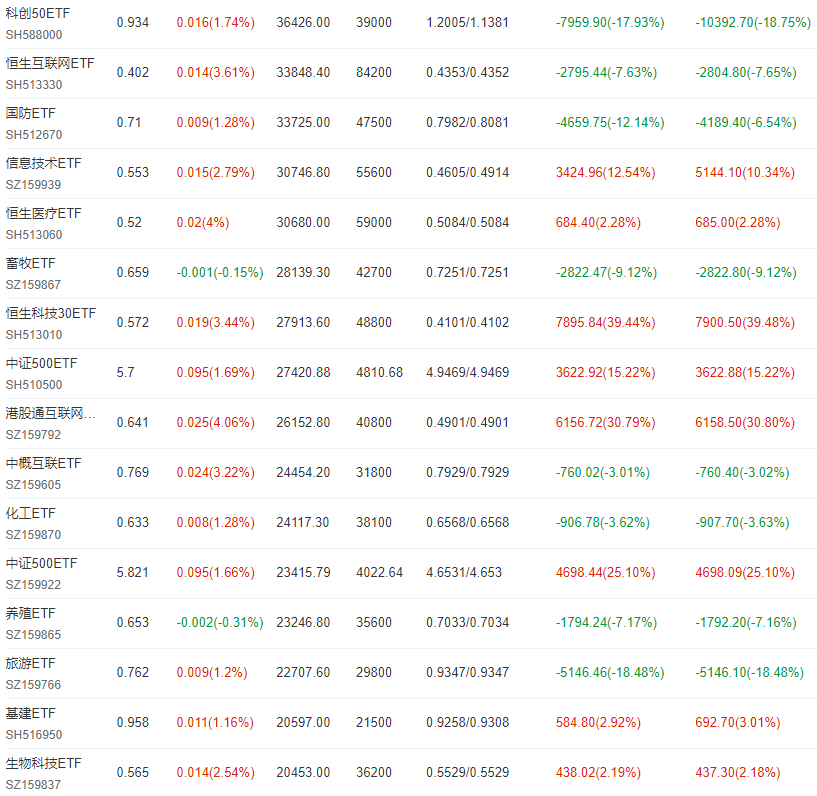Open the 基建ETF fund name
Image resolution: width=817 pixels, height=796 pixels.
tap(30, 713)
